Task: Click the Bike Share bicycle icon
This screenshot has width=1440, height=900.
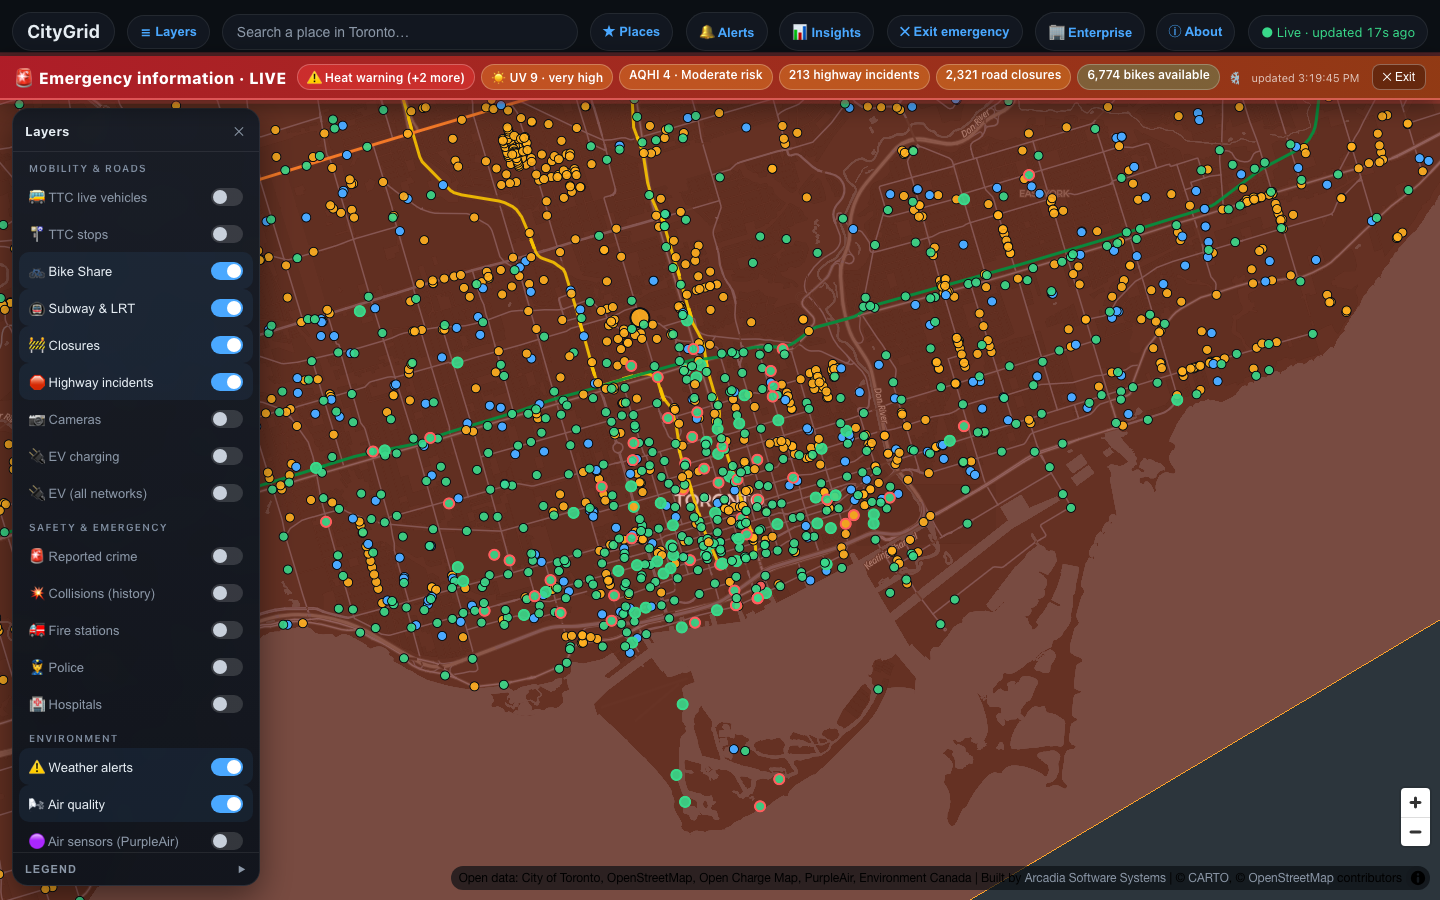Action: (x=37, y=271)
